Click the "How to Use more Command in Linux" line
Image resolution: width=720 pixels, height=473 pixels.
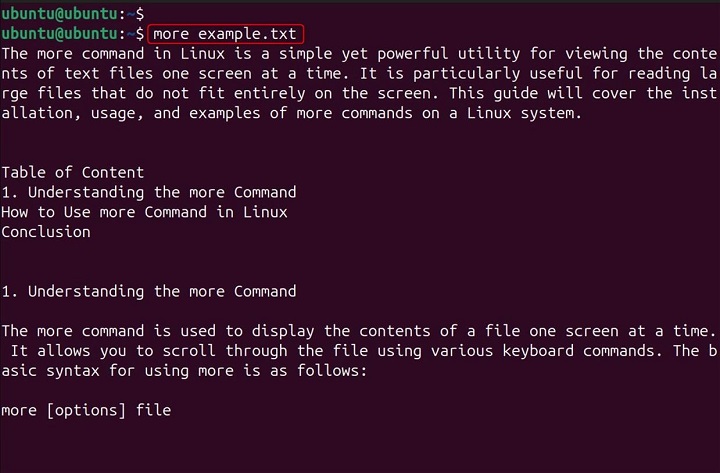[145, 212]
